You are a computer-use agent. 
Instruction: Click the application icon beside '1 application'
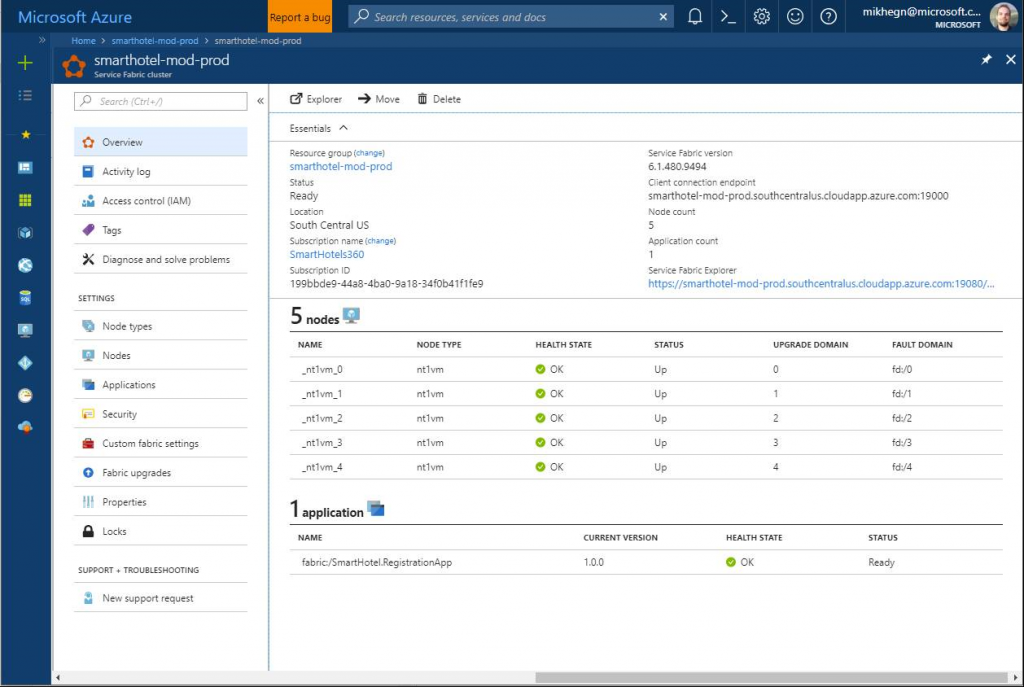[376, 509]
